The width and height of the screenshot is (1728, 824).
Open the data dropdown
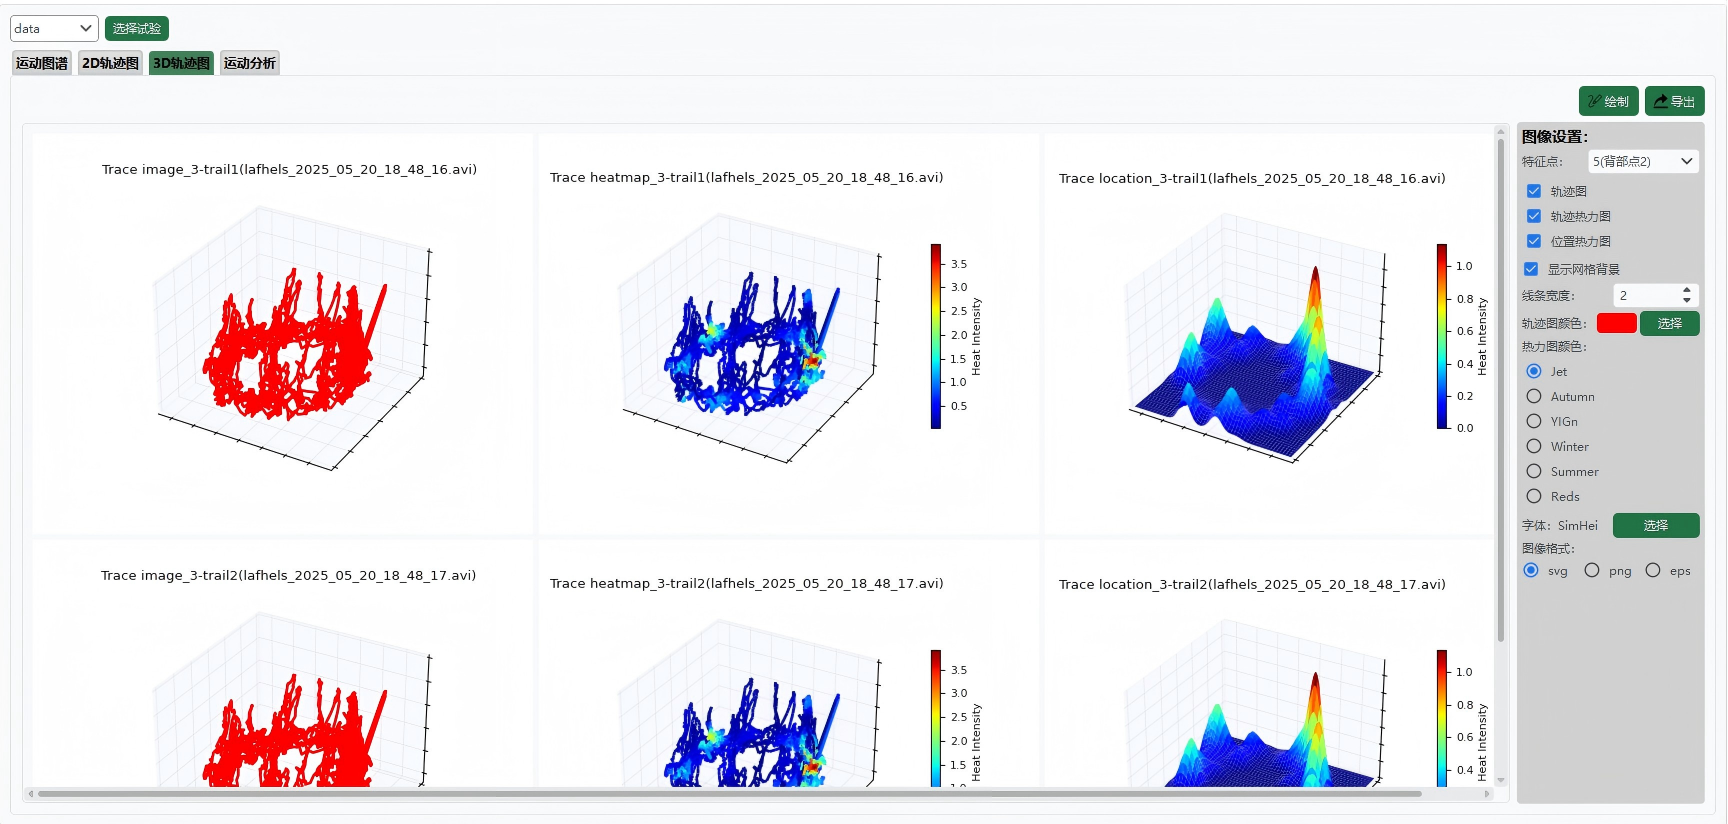[54, 28]
